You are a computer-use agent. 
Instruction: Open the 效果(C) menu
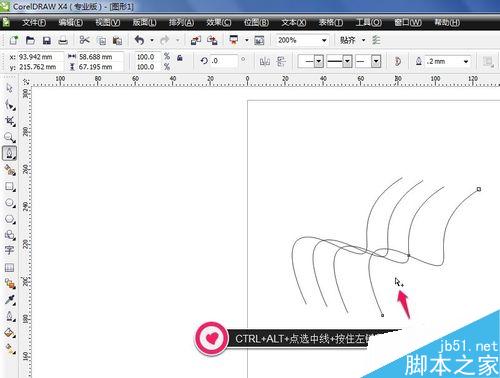[x=219, y=22]
